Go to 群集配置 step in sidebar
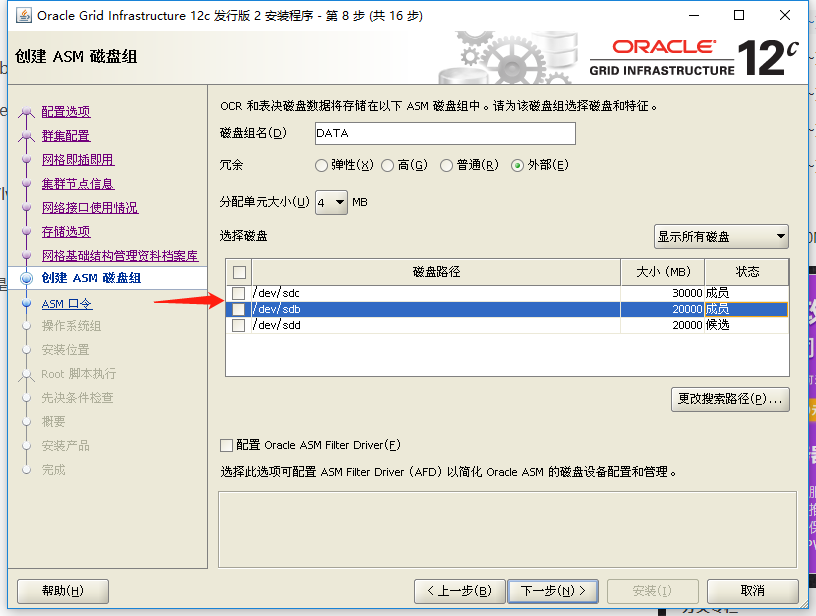This screenshot has height=616, width=816. (66, 135)
